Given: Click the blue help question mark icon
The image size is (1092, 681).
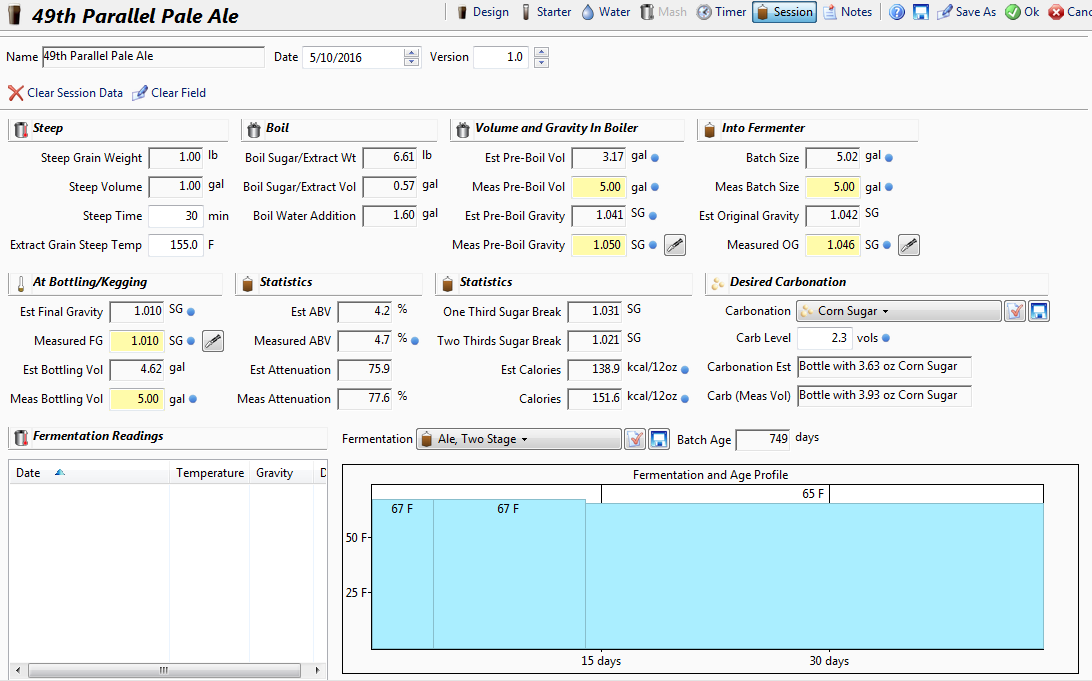Looking at the screenshot, I should pyautogui.click(x=897, y=12).
